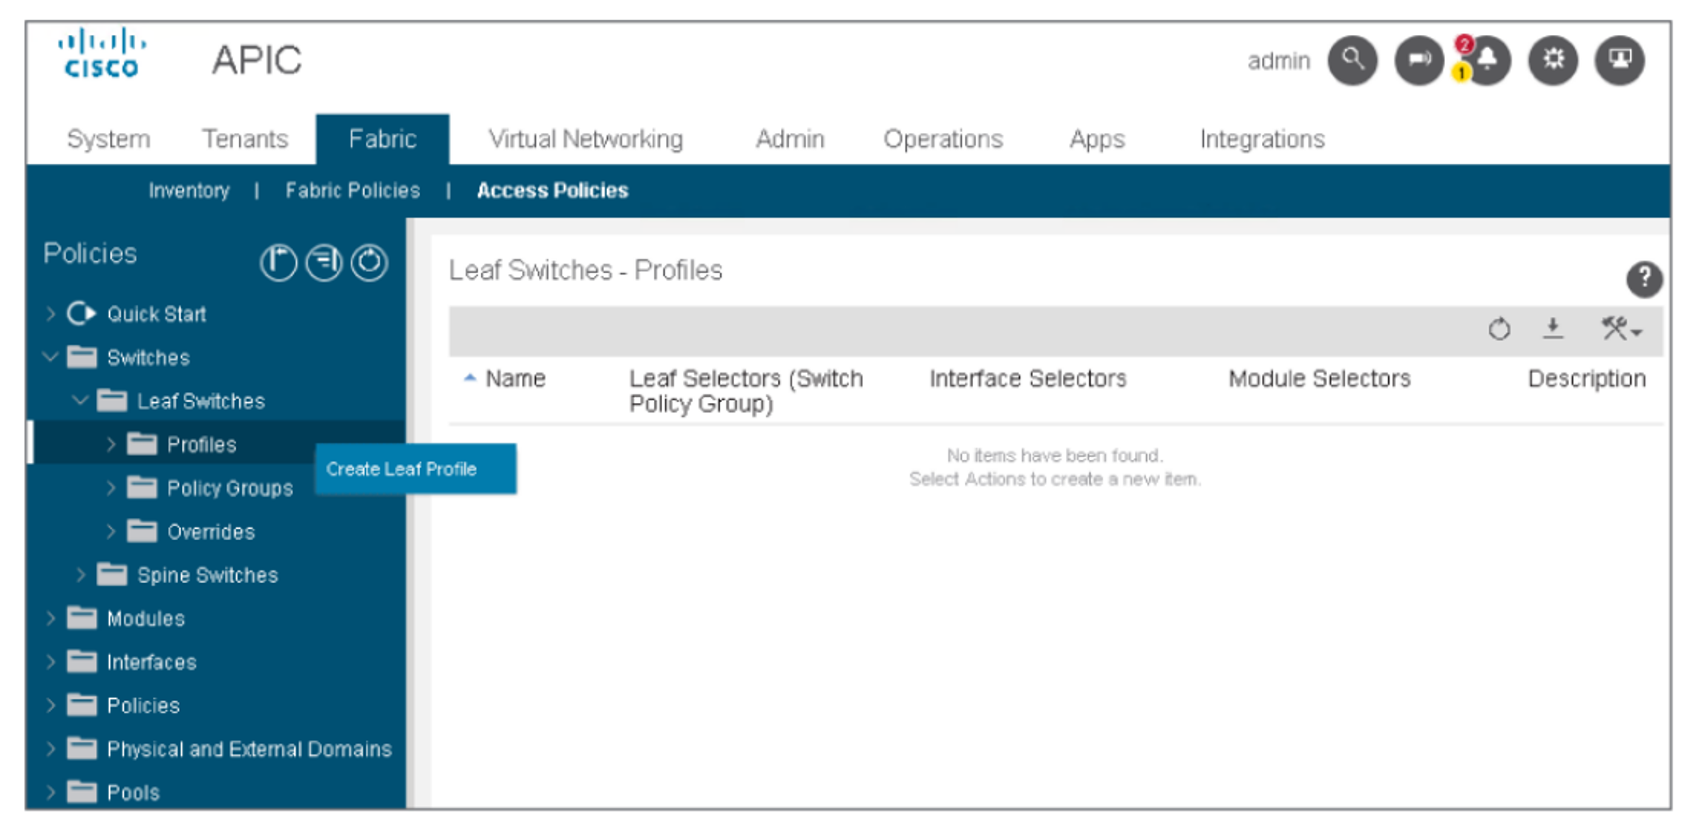The width and height of the screenshot is (1702, 825).
Task: Click the first Policies pane circle icon
Action: coord(278,263)
